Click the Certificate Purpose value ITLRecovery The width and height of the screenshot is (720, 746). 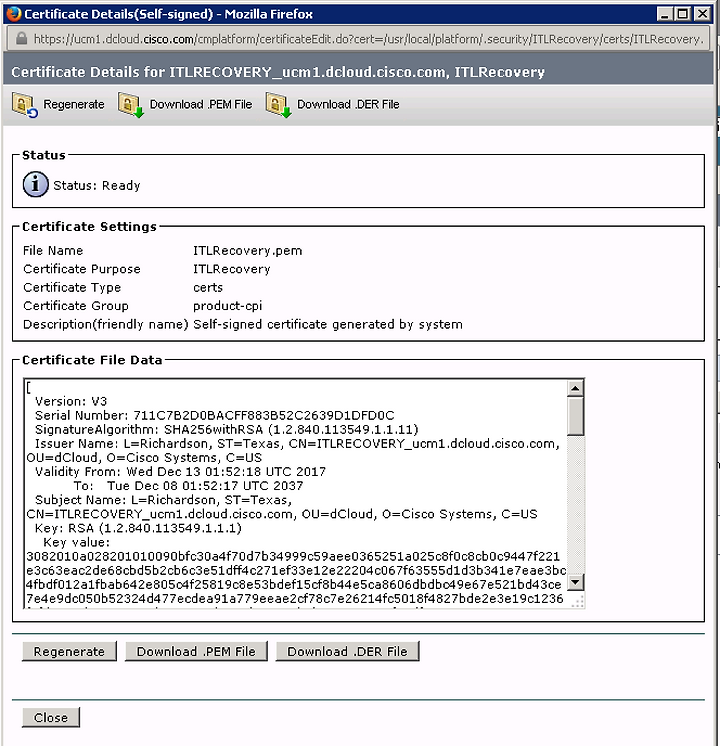232,269
